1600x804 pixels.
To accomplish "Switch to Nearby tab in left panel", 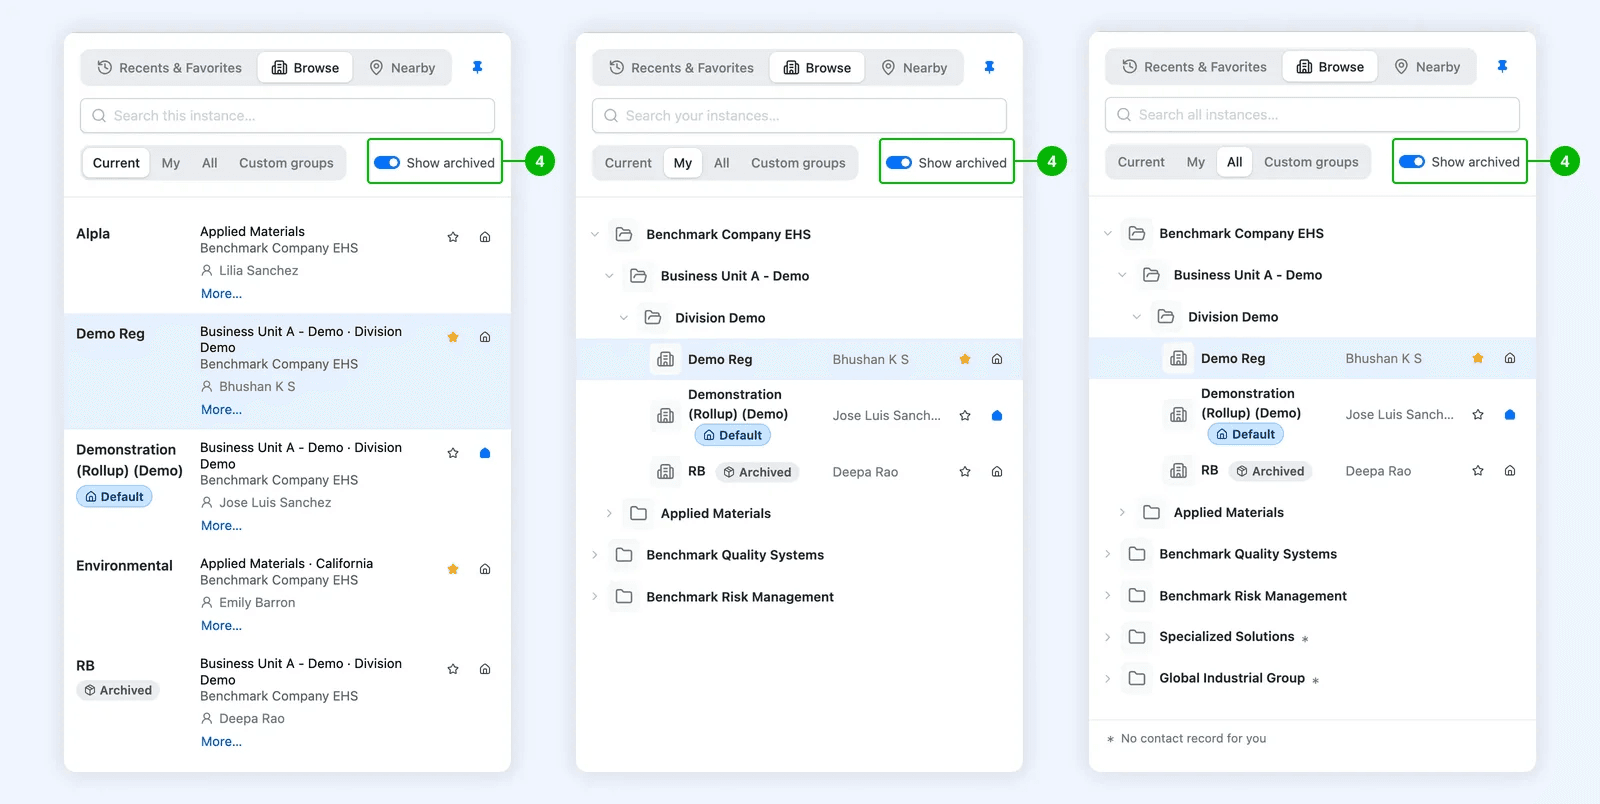I will 402,68.
